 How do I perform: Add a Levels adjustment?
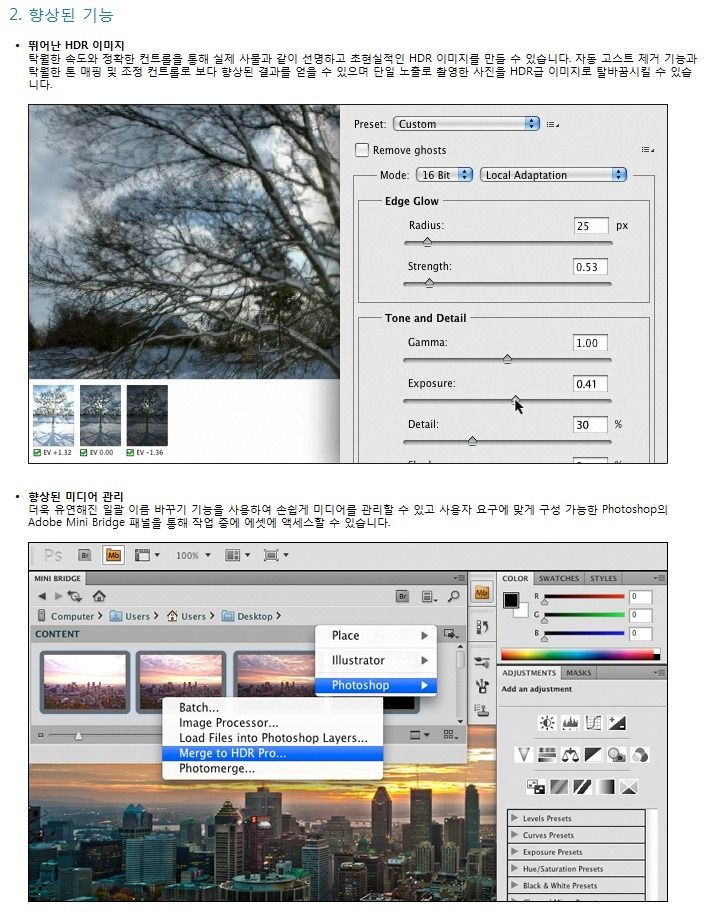coord(570,723)
